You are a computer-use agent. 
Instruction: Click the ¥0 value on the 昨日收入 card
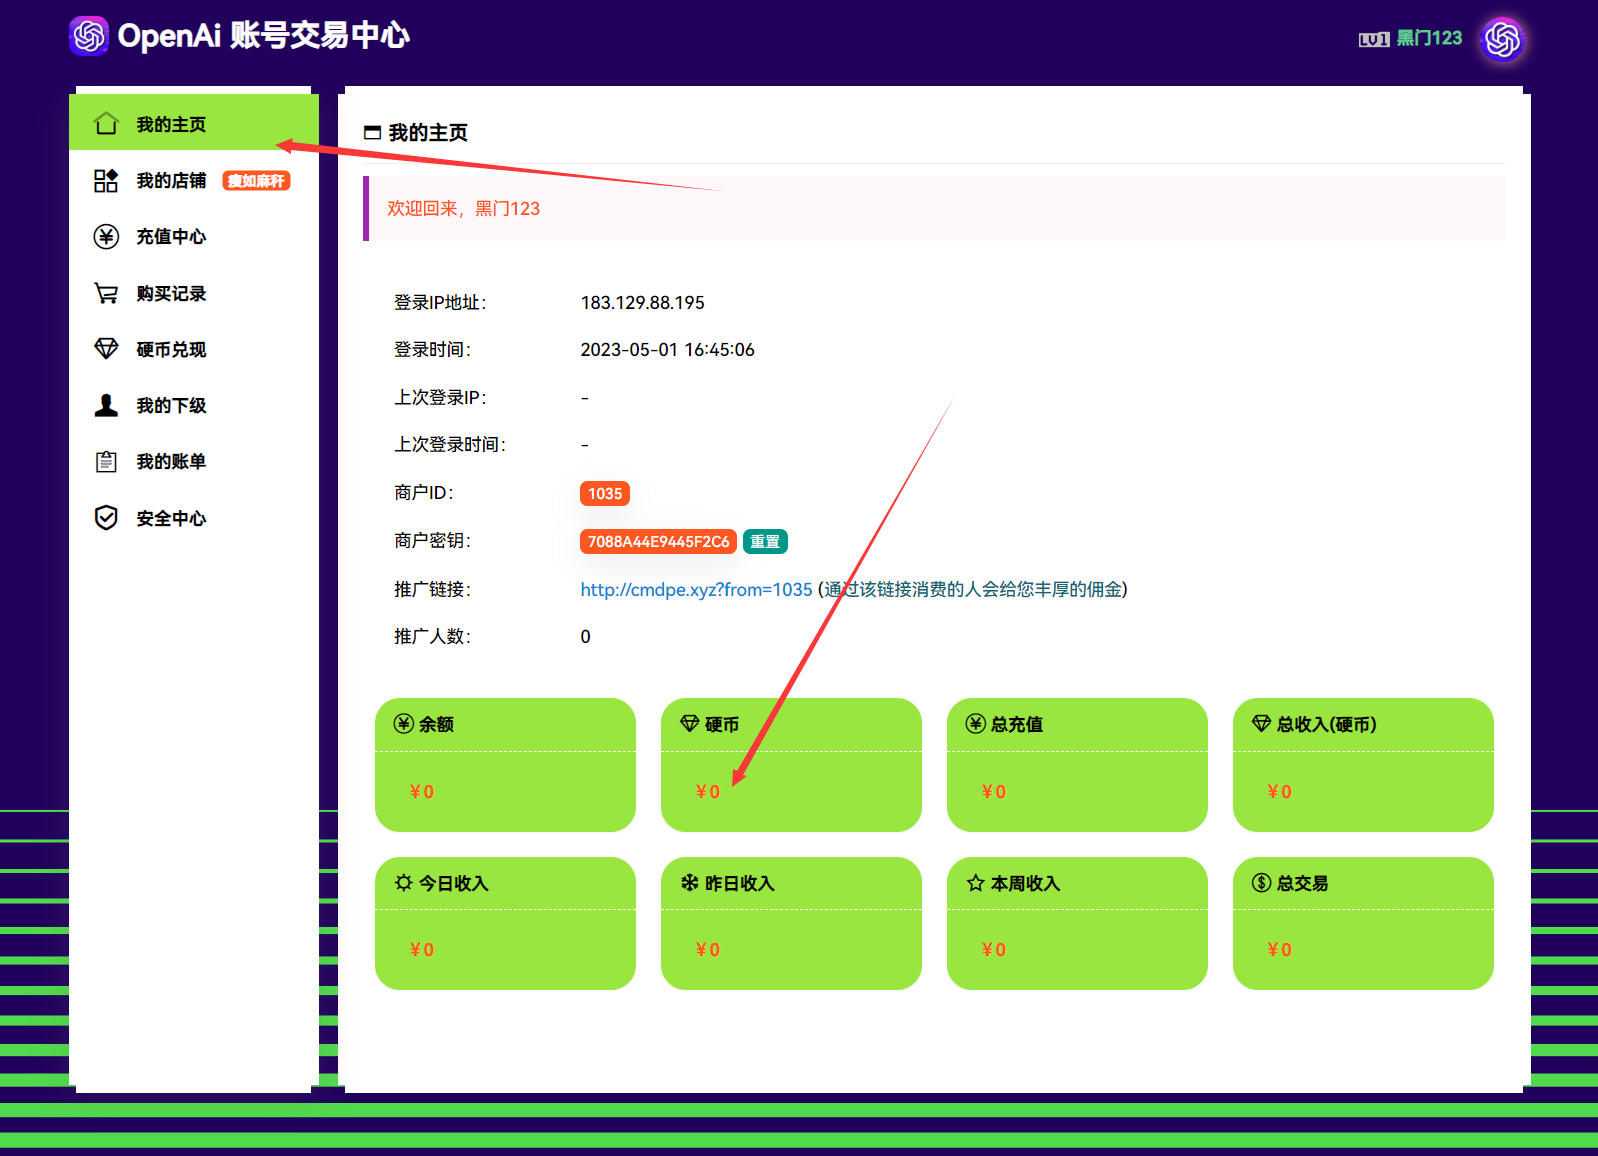click(x=708, y=949)
